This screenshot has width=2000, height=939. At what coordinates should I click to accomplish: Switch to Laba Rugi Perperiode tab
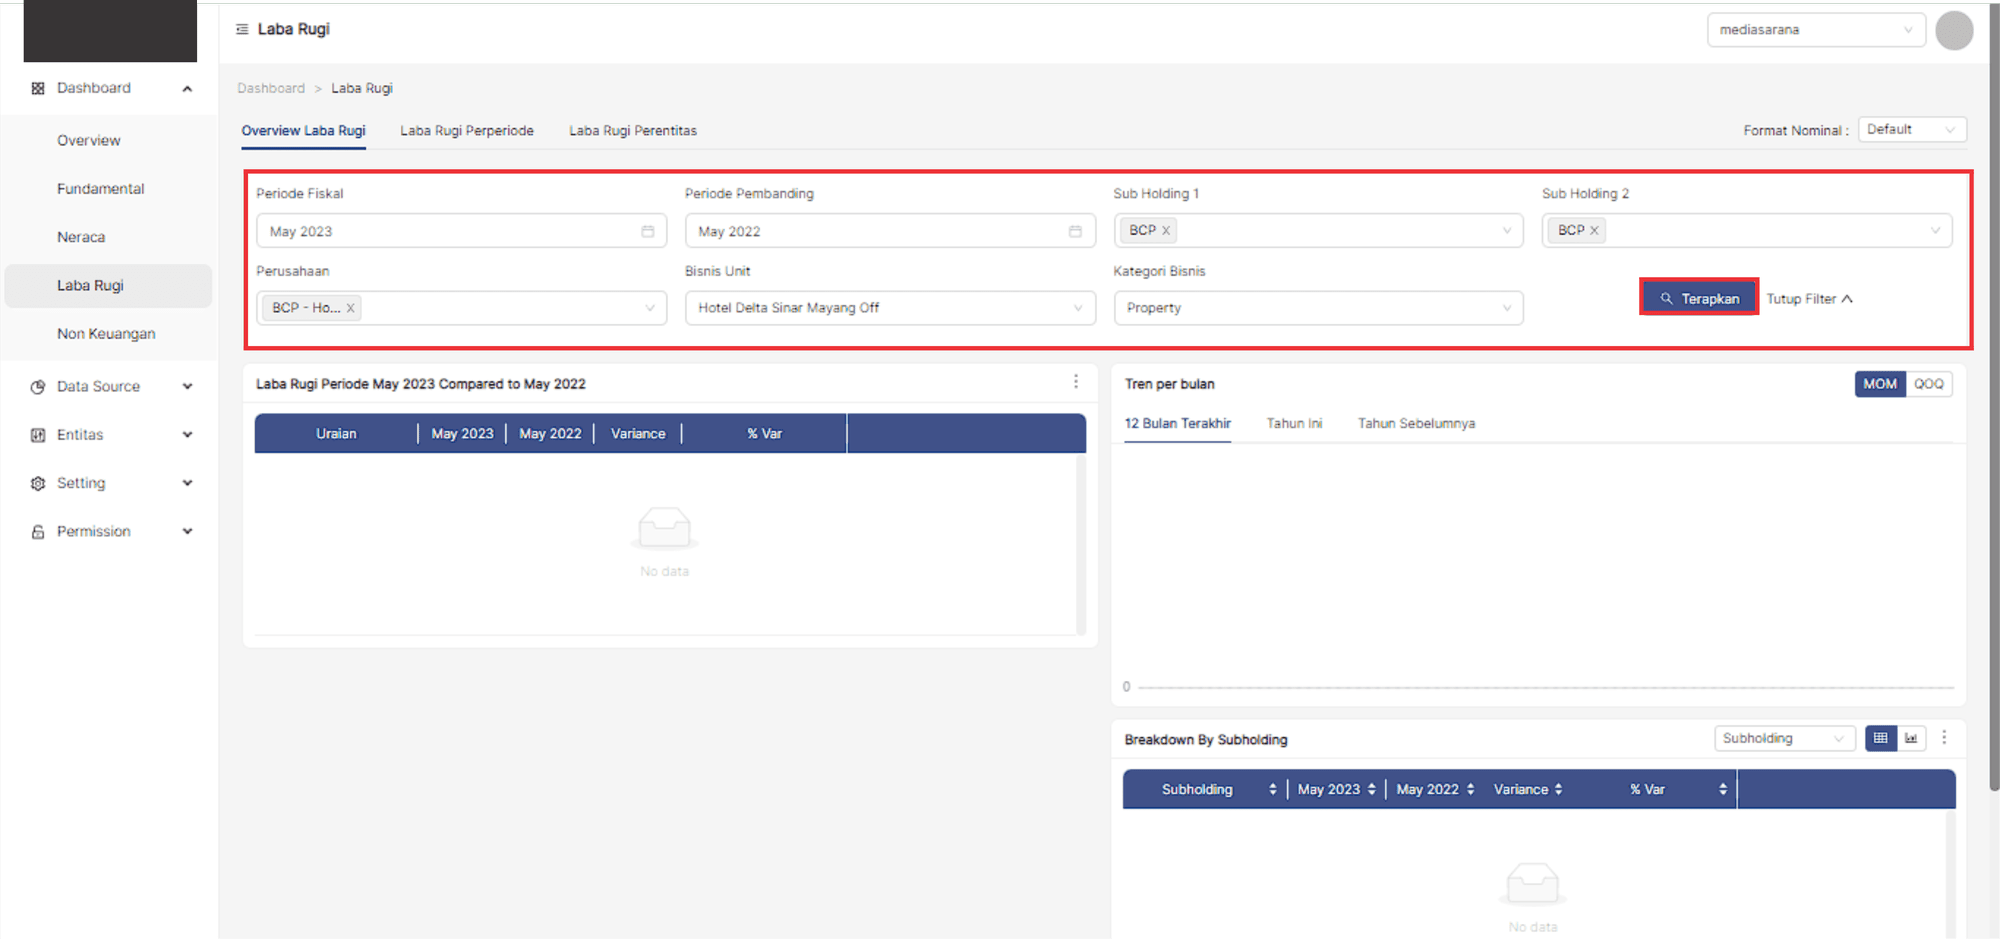pos(466,131)
